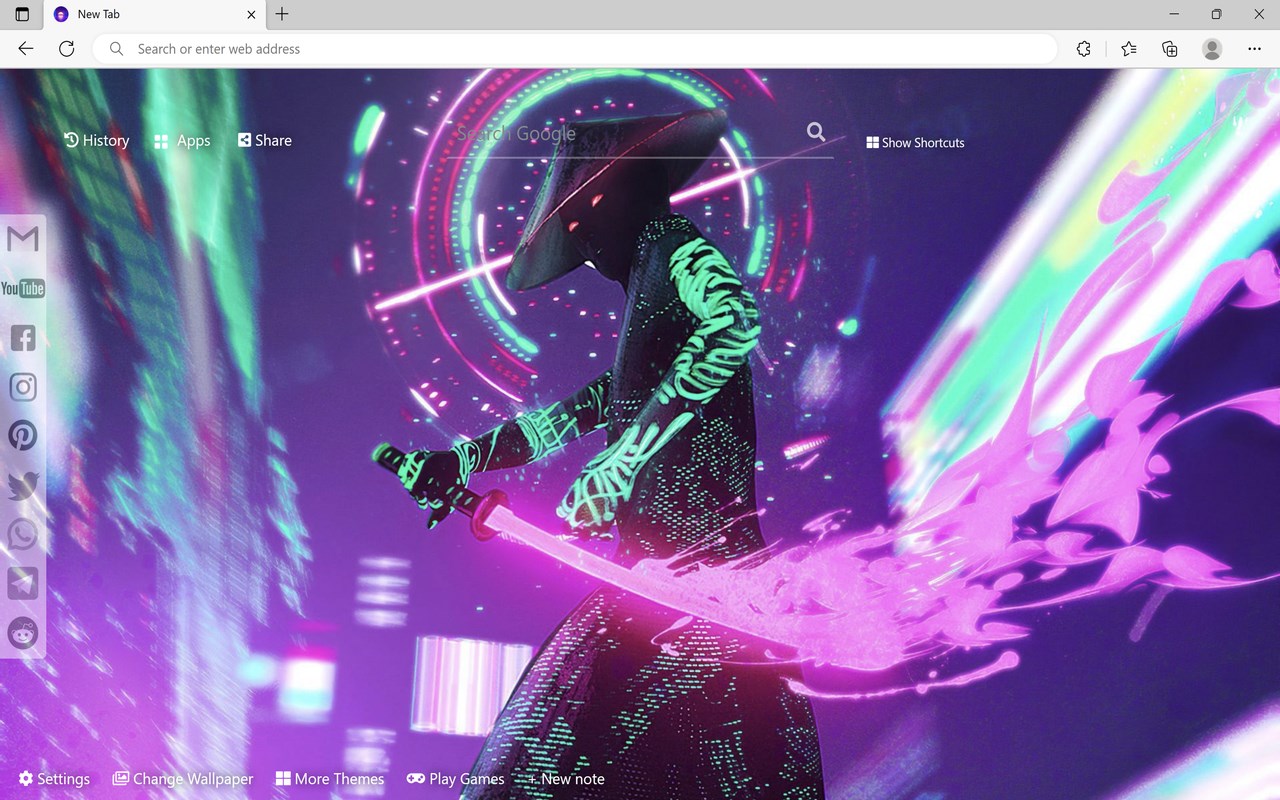This screenshot has width=1280, height=800.
Task: Click Share link
Action: pos(265,140)
